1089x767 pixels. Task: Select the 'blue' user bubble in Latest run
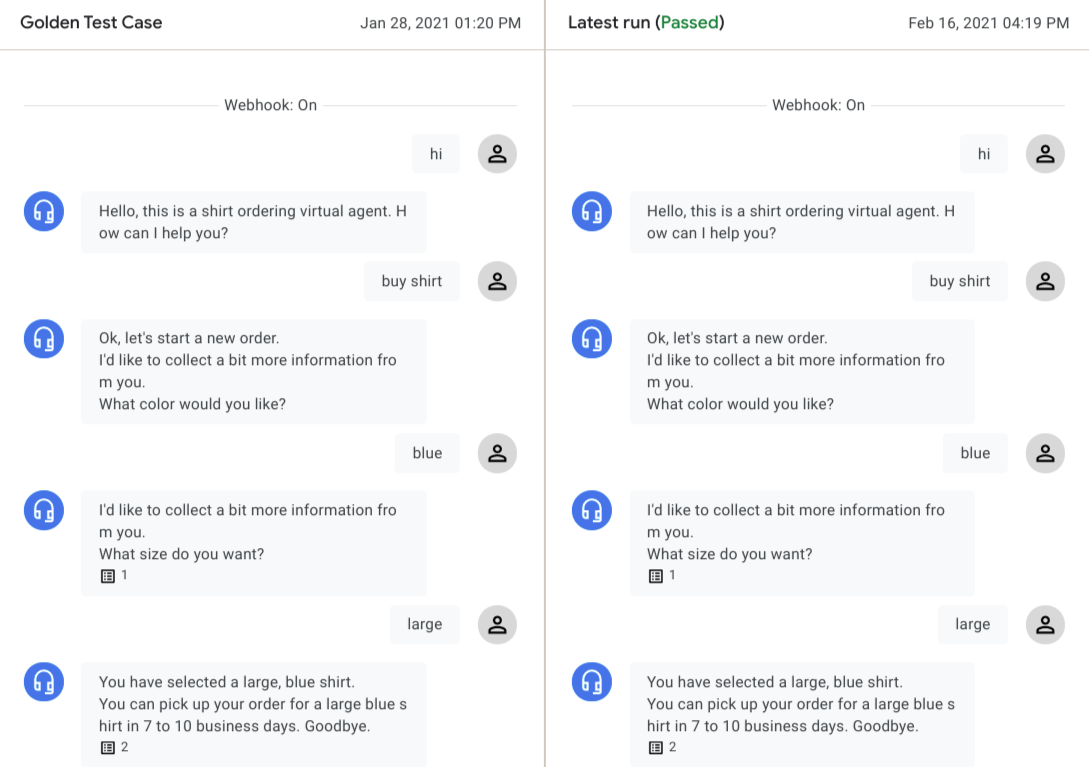pos(974,453)
